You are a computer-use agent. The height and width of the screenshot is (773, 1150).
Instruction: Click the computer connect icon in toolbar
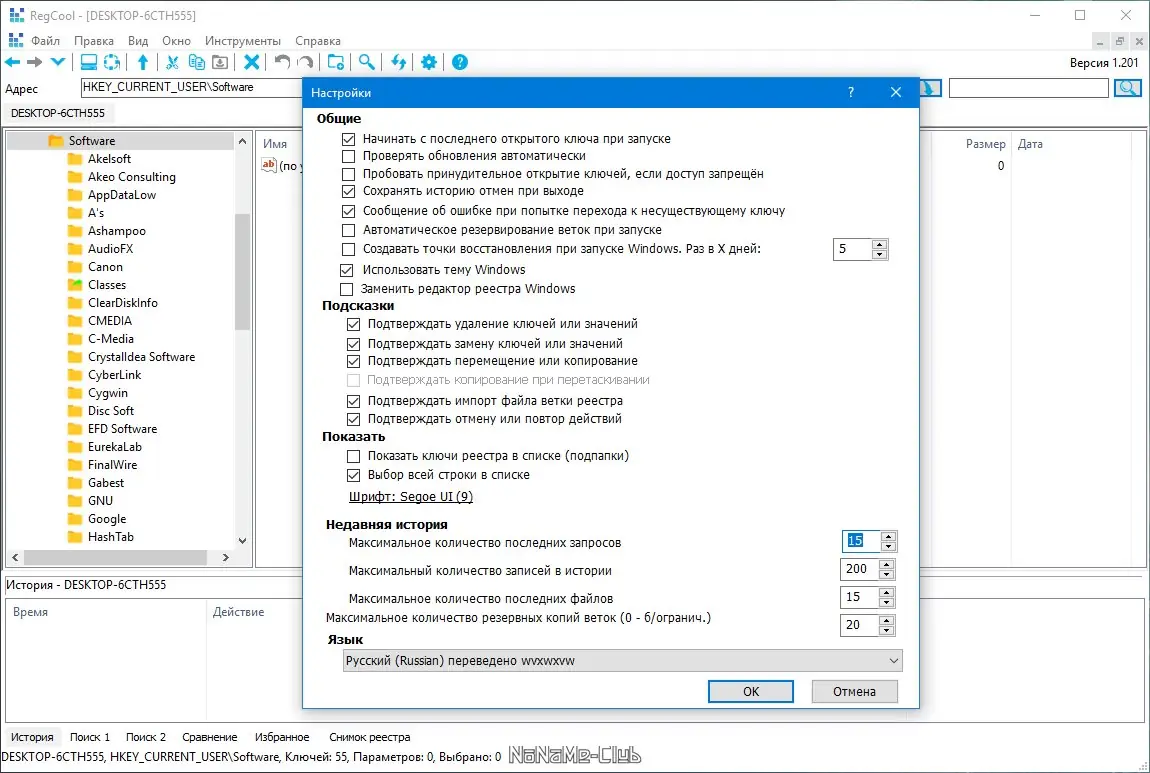click(x=89, y=62)
